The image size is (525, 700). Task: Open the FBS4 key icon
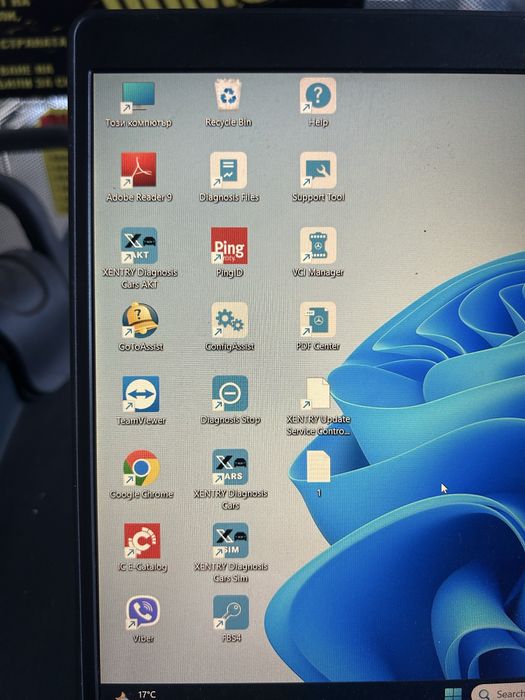click(x=231, y=612)
